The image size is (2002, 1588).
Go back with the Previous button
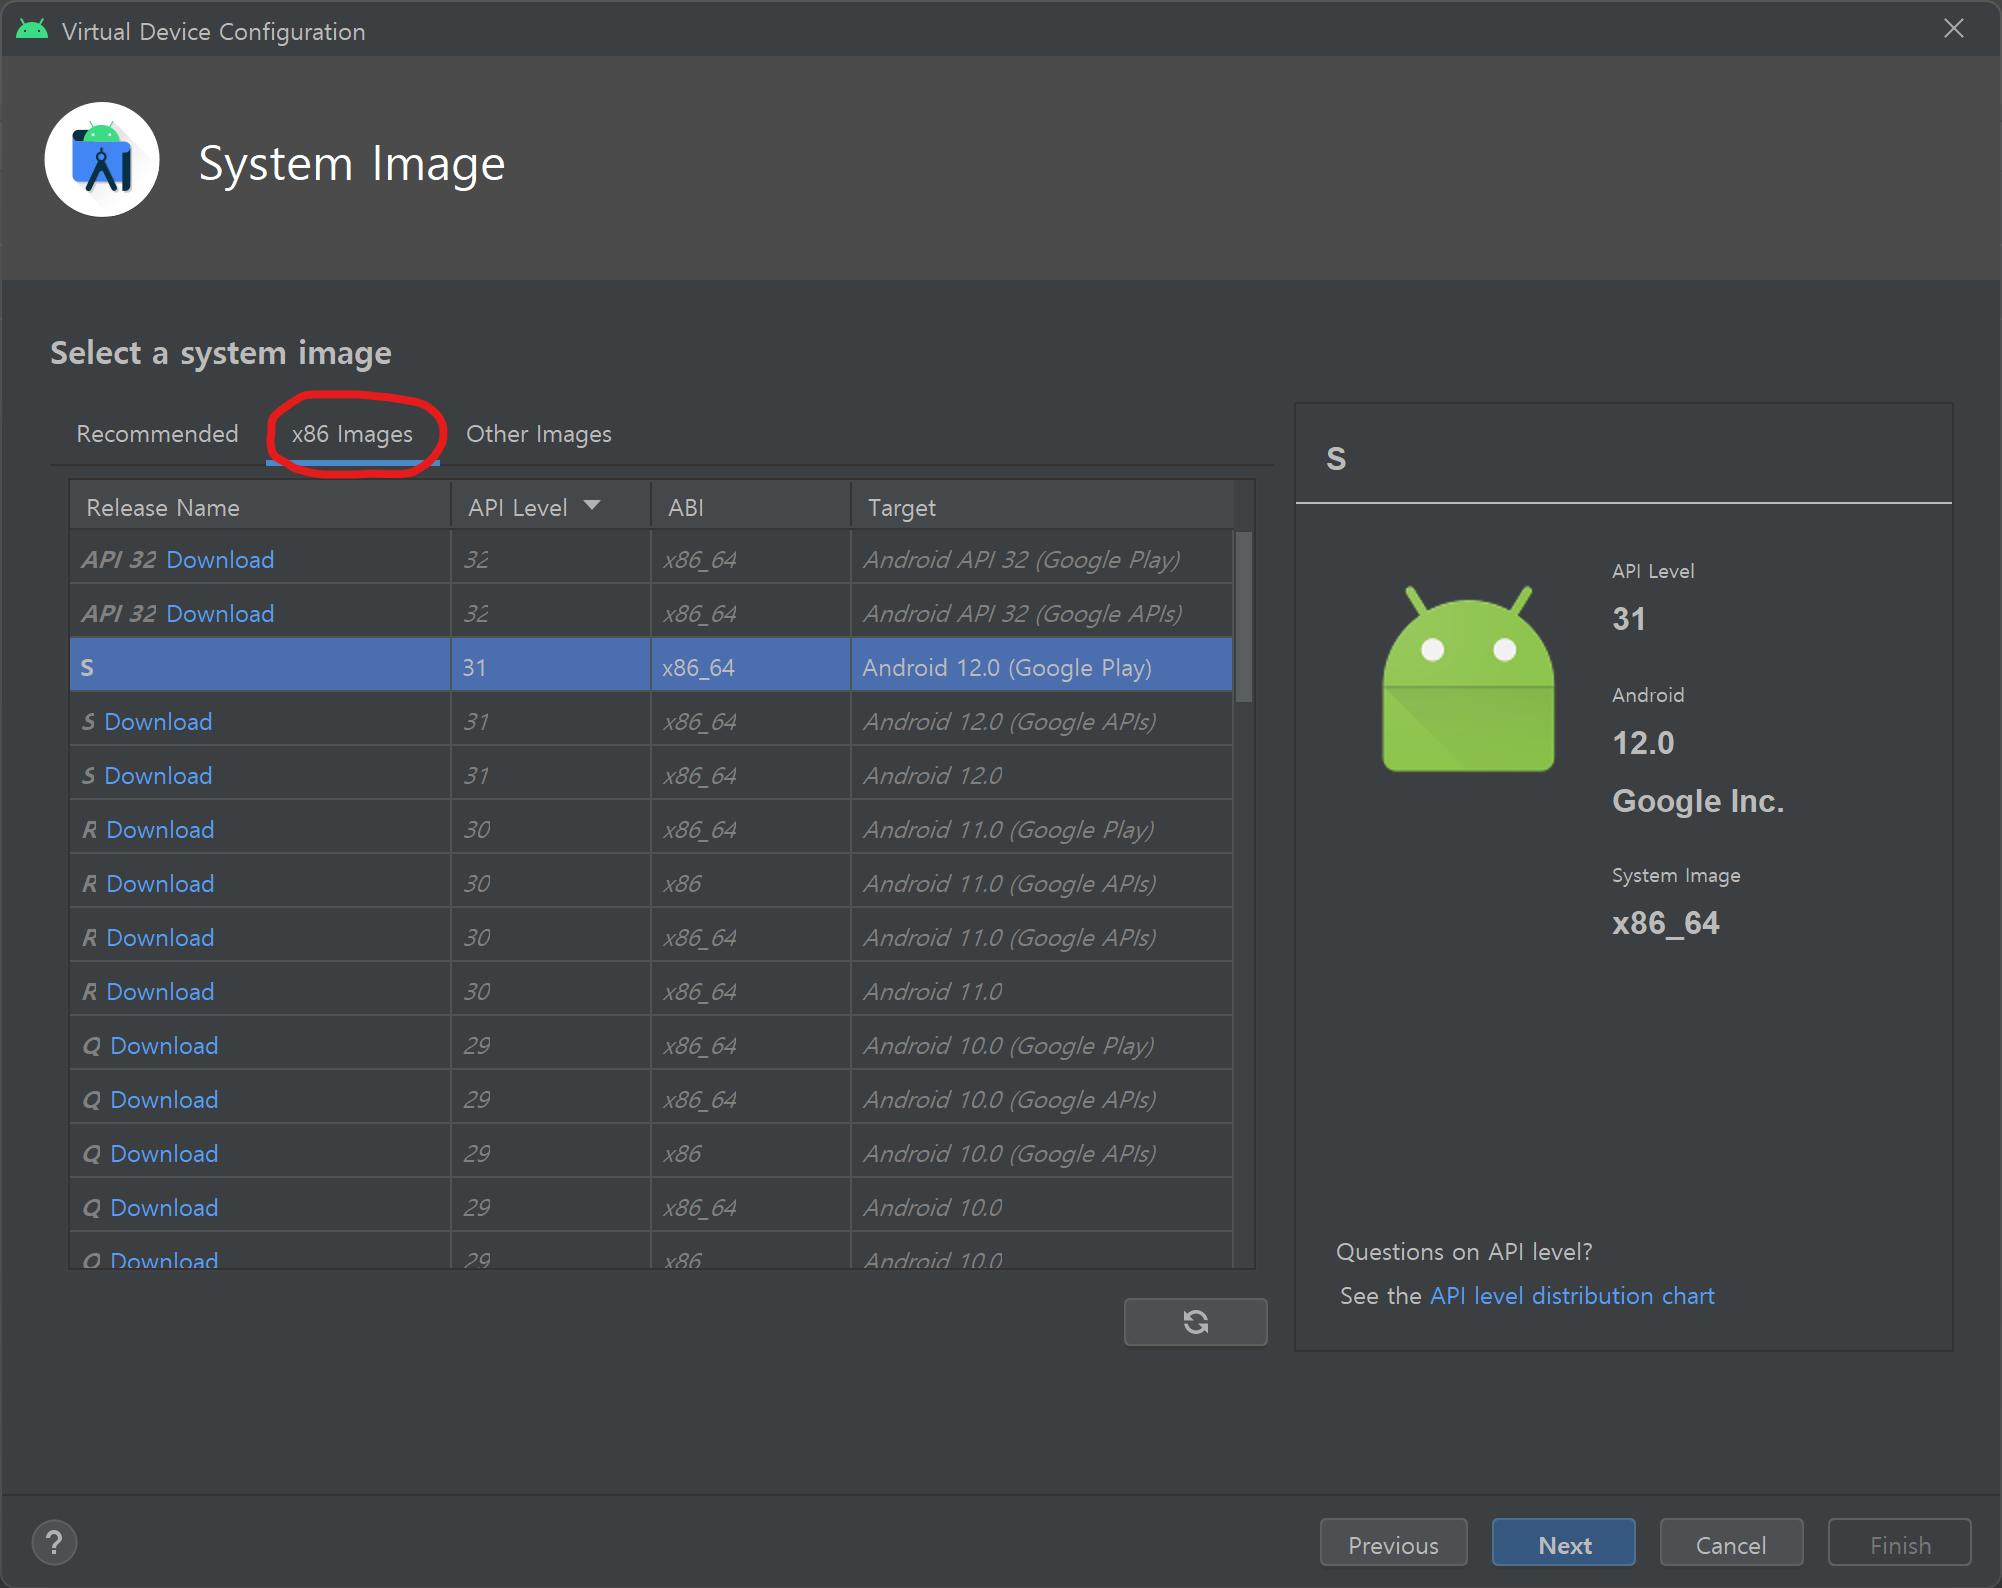(1393, 1544)
